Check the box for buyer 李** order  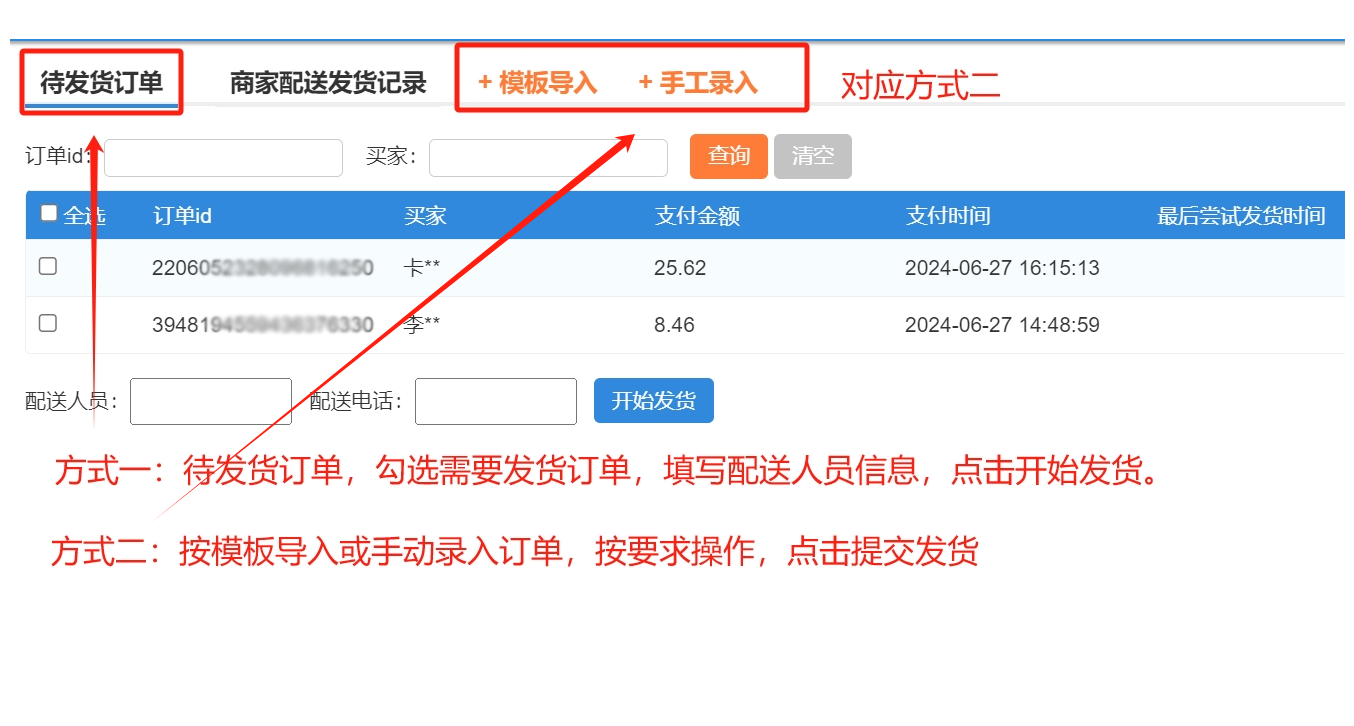pyautogui.click(x=47, y=323)
